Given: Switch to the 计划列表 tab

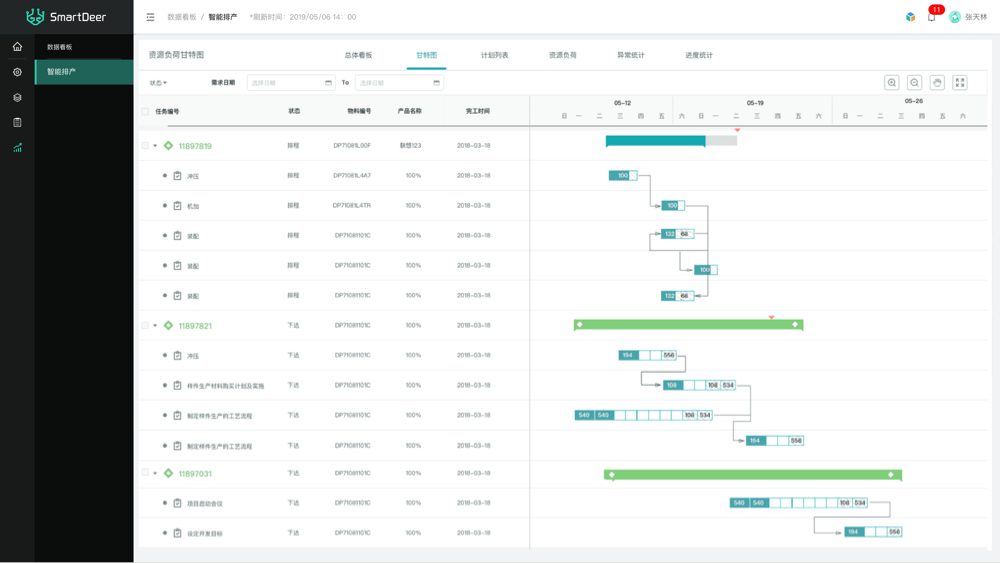Looking at the screenshot, I should (x=494, y=55).
